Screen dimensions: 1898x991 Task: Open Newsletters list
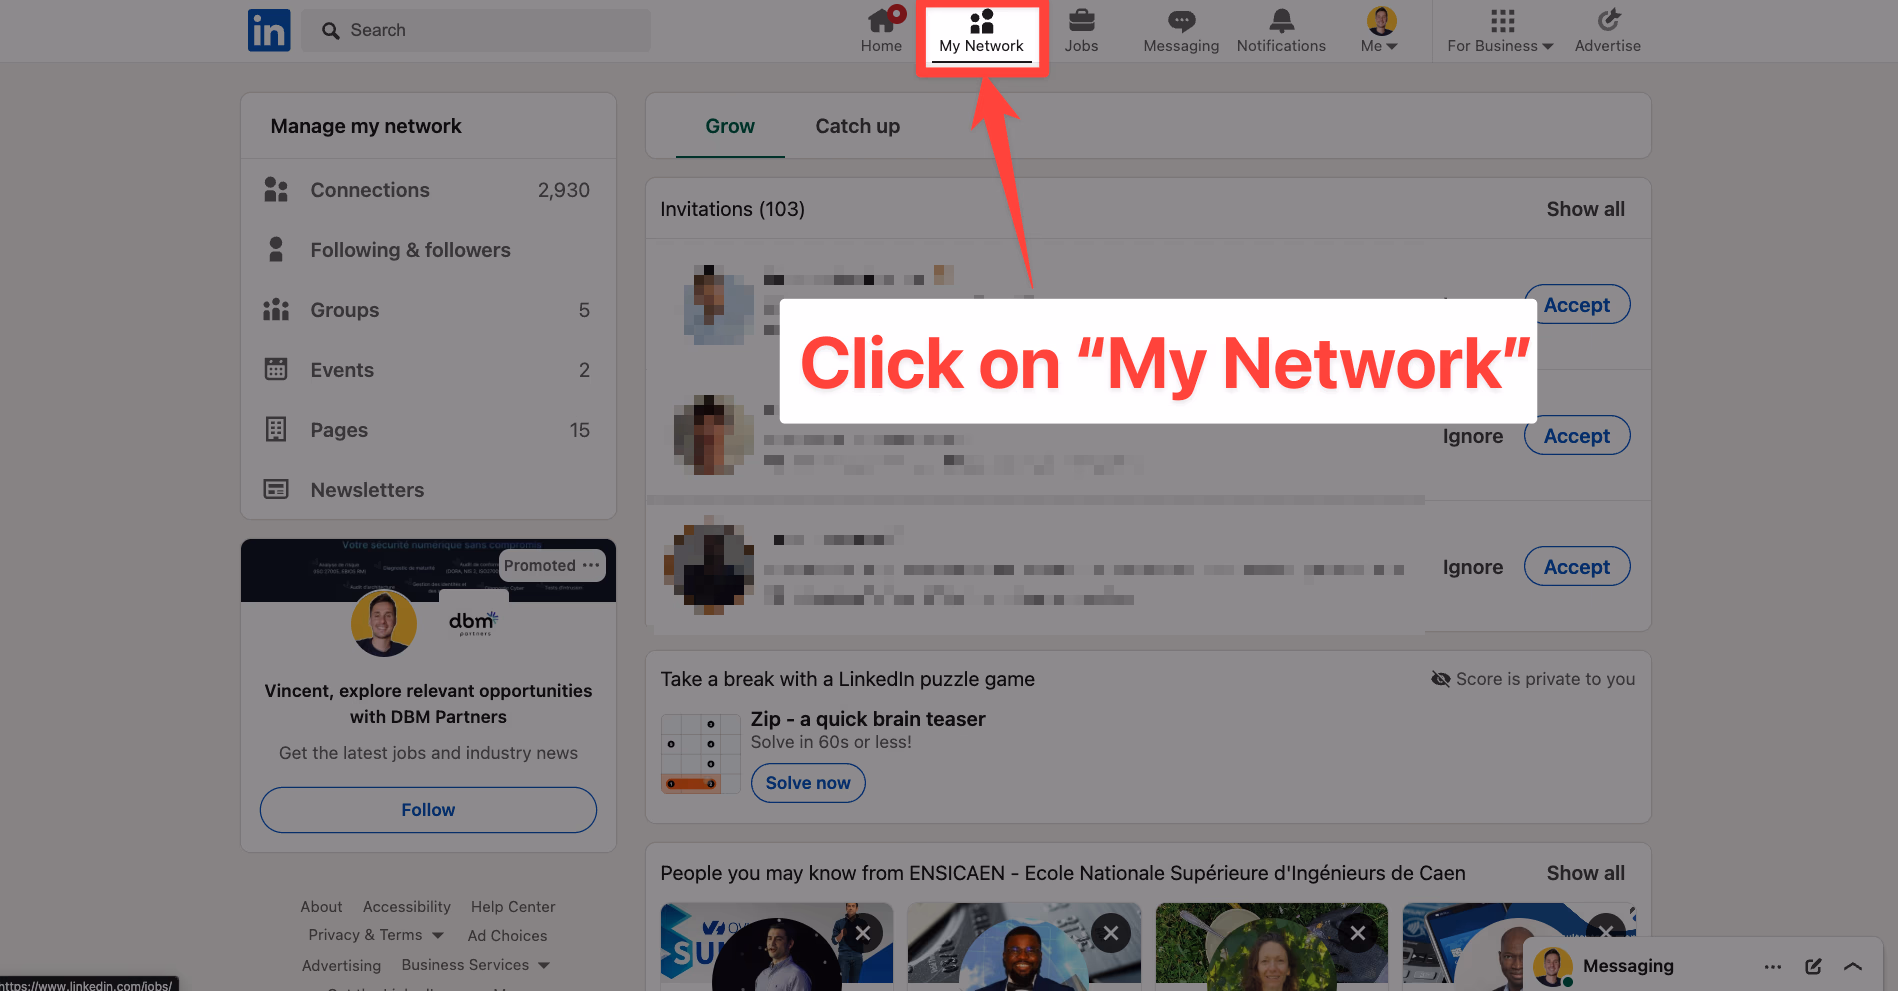[428, 490]
